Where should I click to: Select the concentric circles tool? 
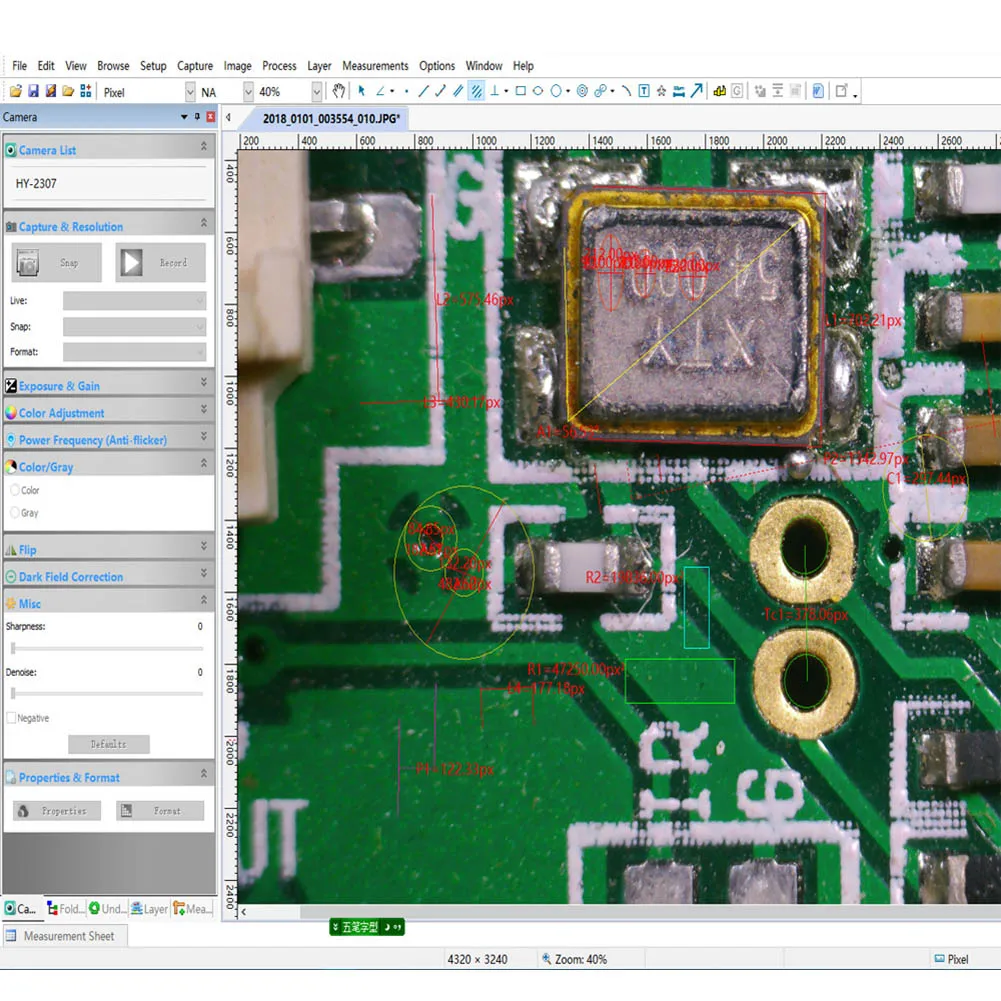coord(582,91)
